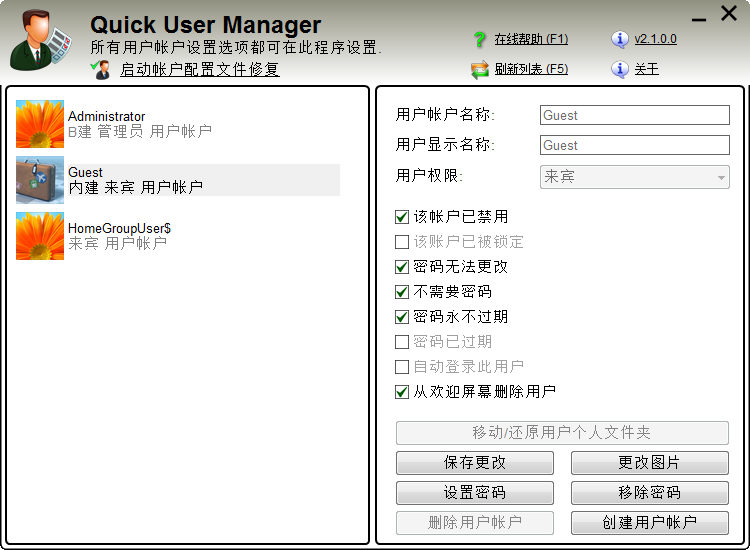Open 在线帮助 (F1) link

point(531,40)
